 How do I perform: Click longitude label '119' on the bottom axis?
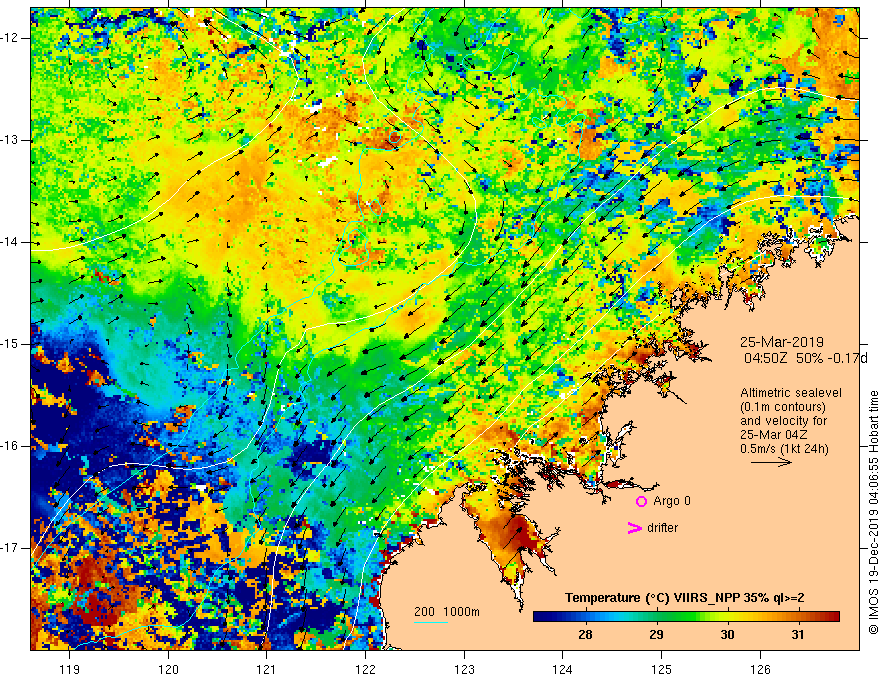point(70,669)
